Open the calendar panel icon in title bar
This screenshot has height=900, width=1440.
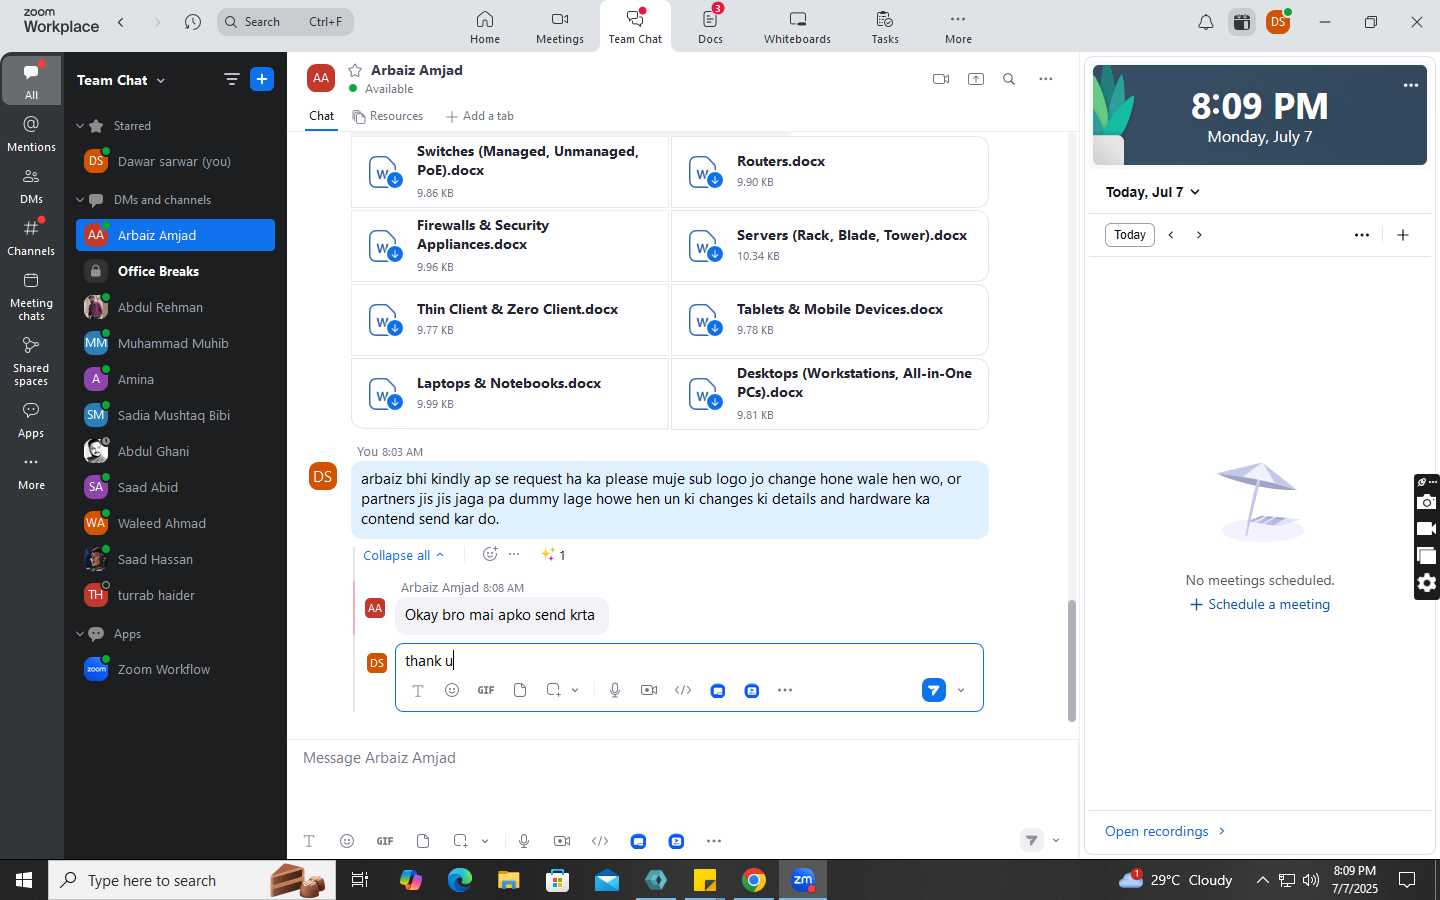pyautogui.click(x=1242, y=22)
